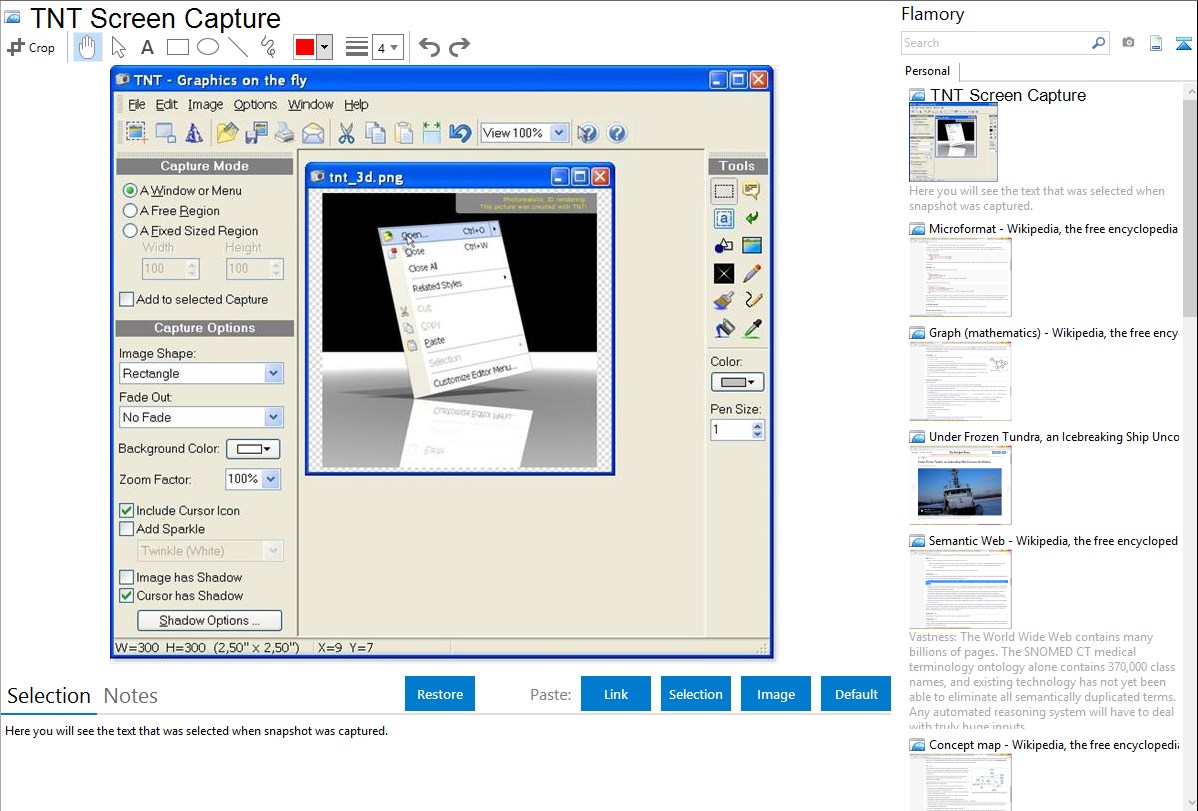Screen dimensions: 1198x811
Task: Pick the freehand squiggle drawing tool
Action: point(268,47)
